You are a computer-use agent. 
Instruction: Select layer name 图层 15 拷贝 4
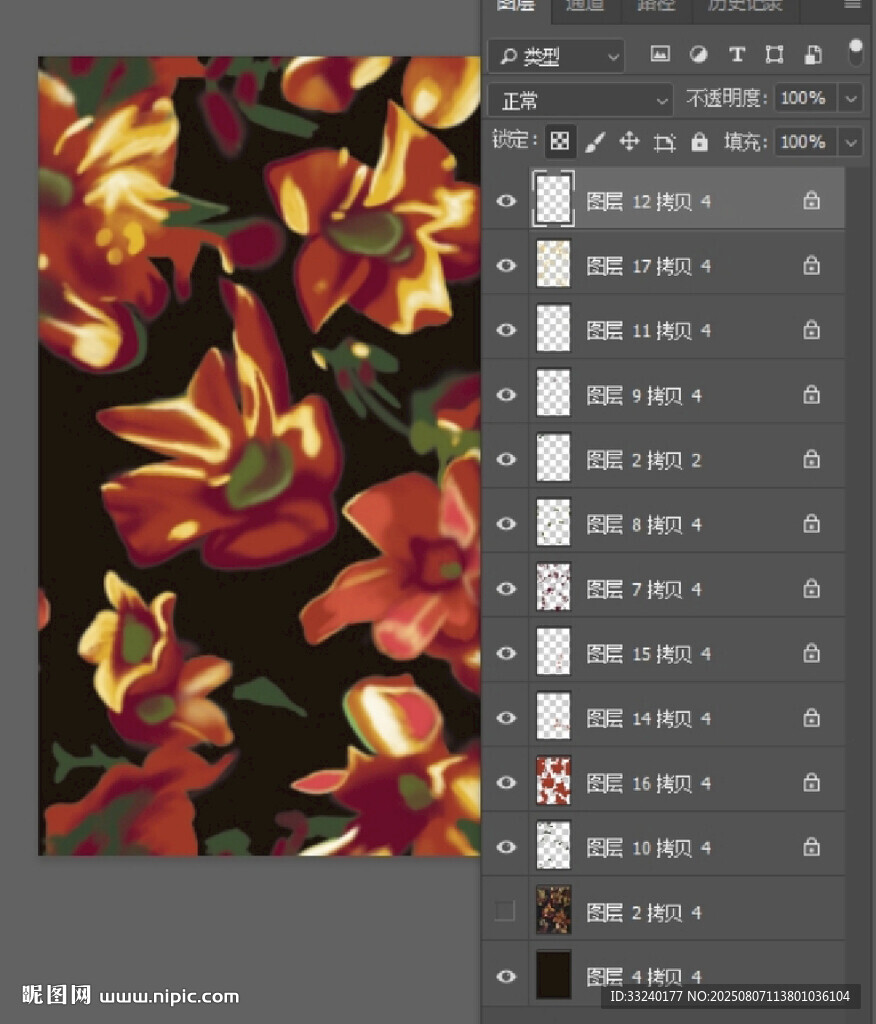(648, 654)
